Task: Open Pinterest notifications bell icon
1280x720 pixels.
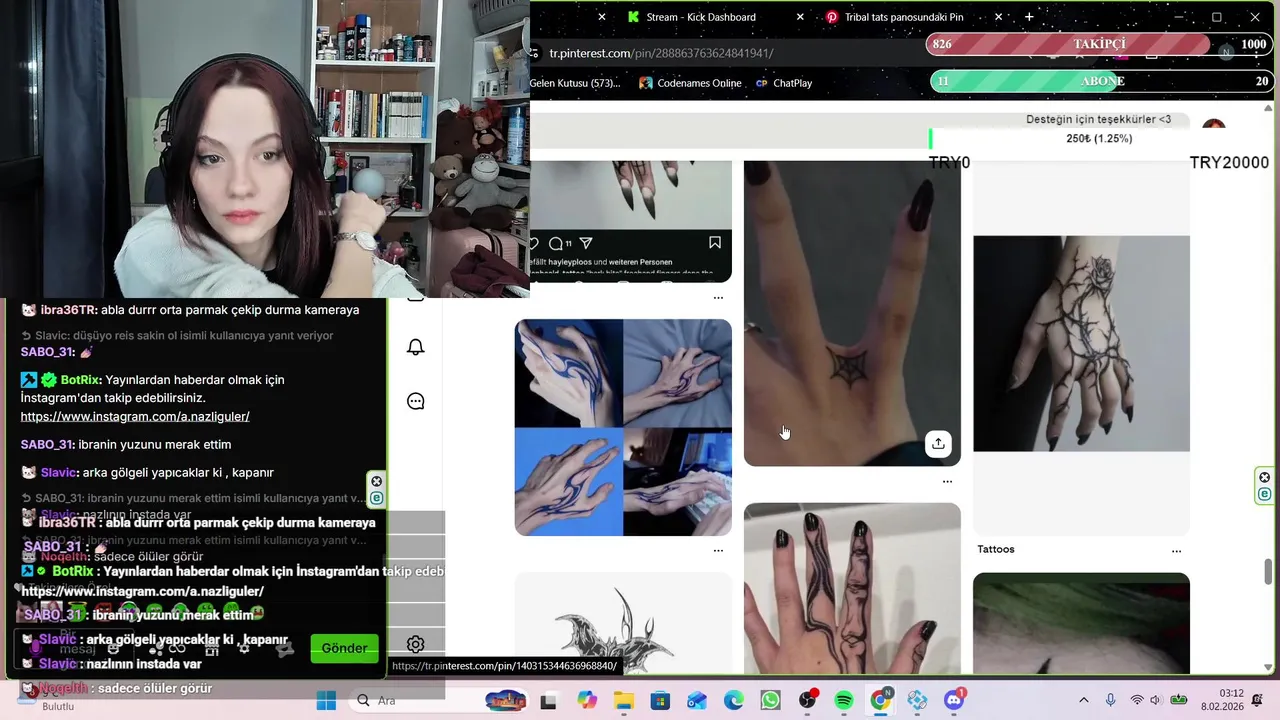Action: [x=416, y=347]
